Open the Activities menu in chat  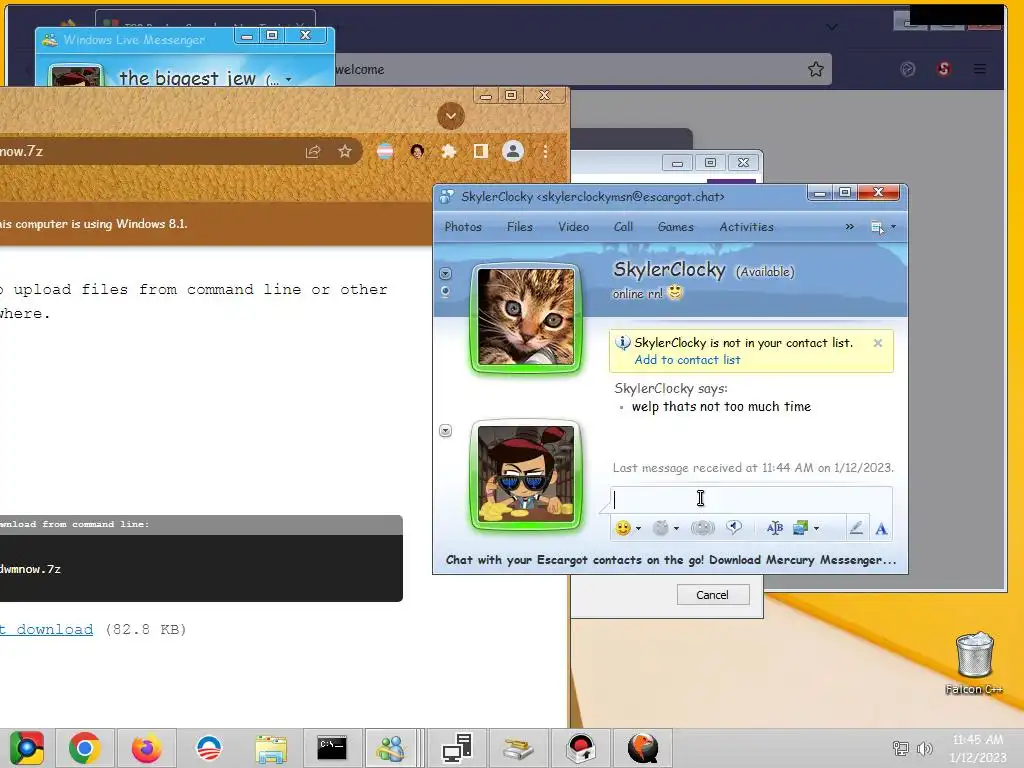point(746,227)
